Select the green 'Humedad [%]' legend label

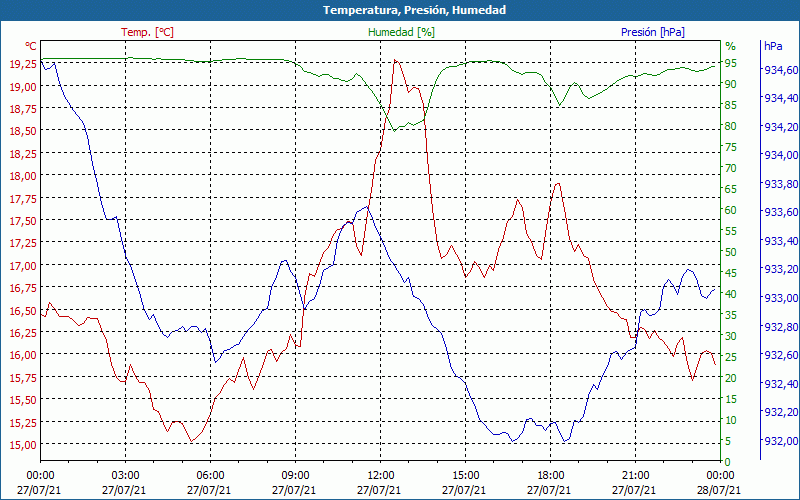tap(402, 32)
